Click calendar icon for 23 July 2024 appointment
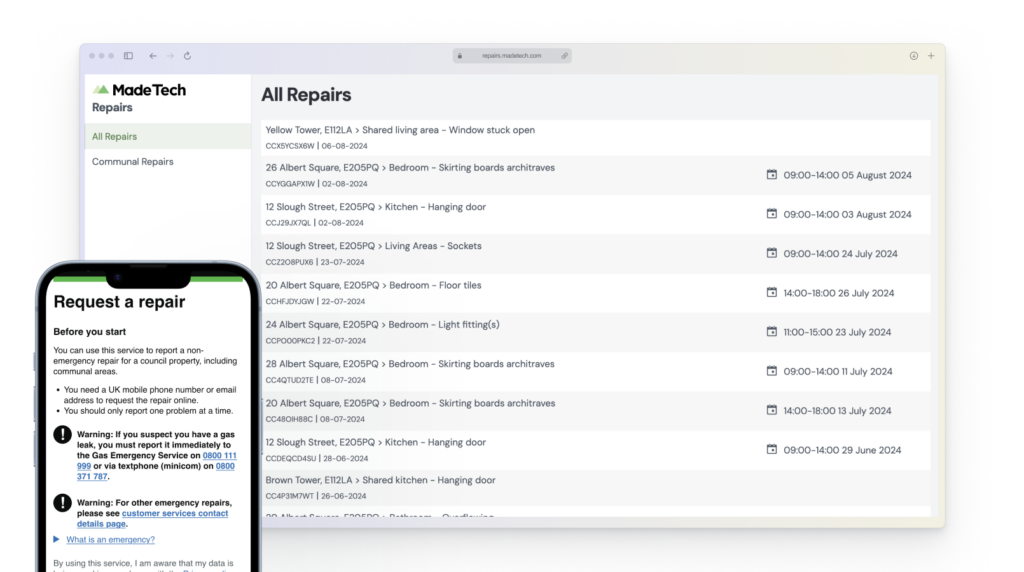This screenshot has width=1024, height=572. coord(772,332)
